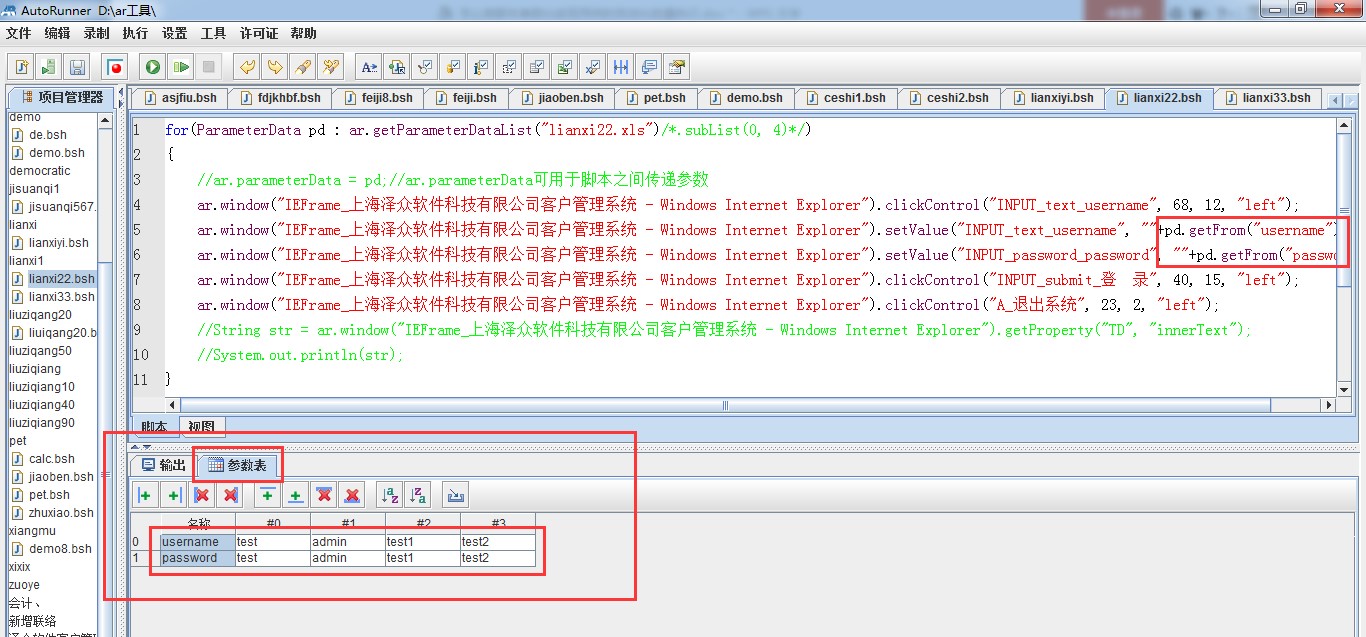
Task: Switch to the ceshi1.bsh tab
Action: (853, 98)
